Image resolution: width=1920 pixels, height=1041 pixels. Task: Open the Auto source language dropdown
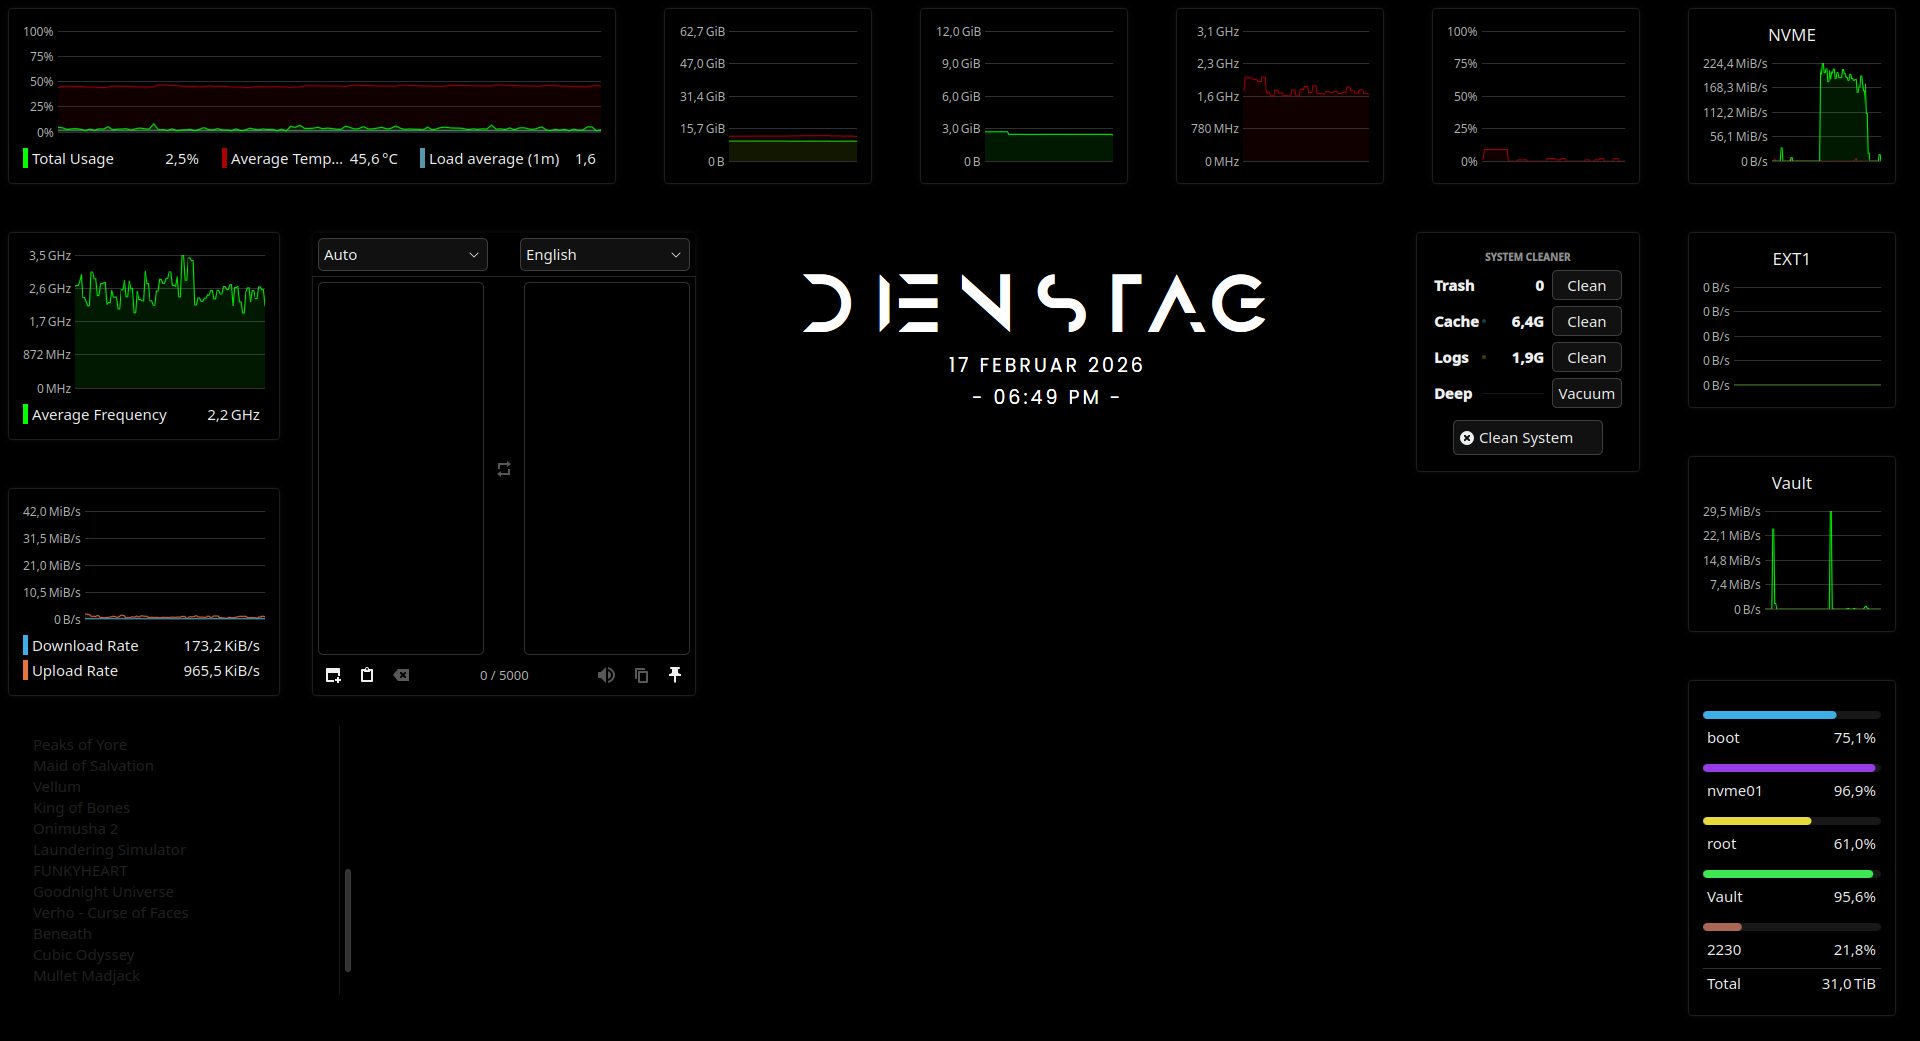[402, 255]
